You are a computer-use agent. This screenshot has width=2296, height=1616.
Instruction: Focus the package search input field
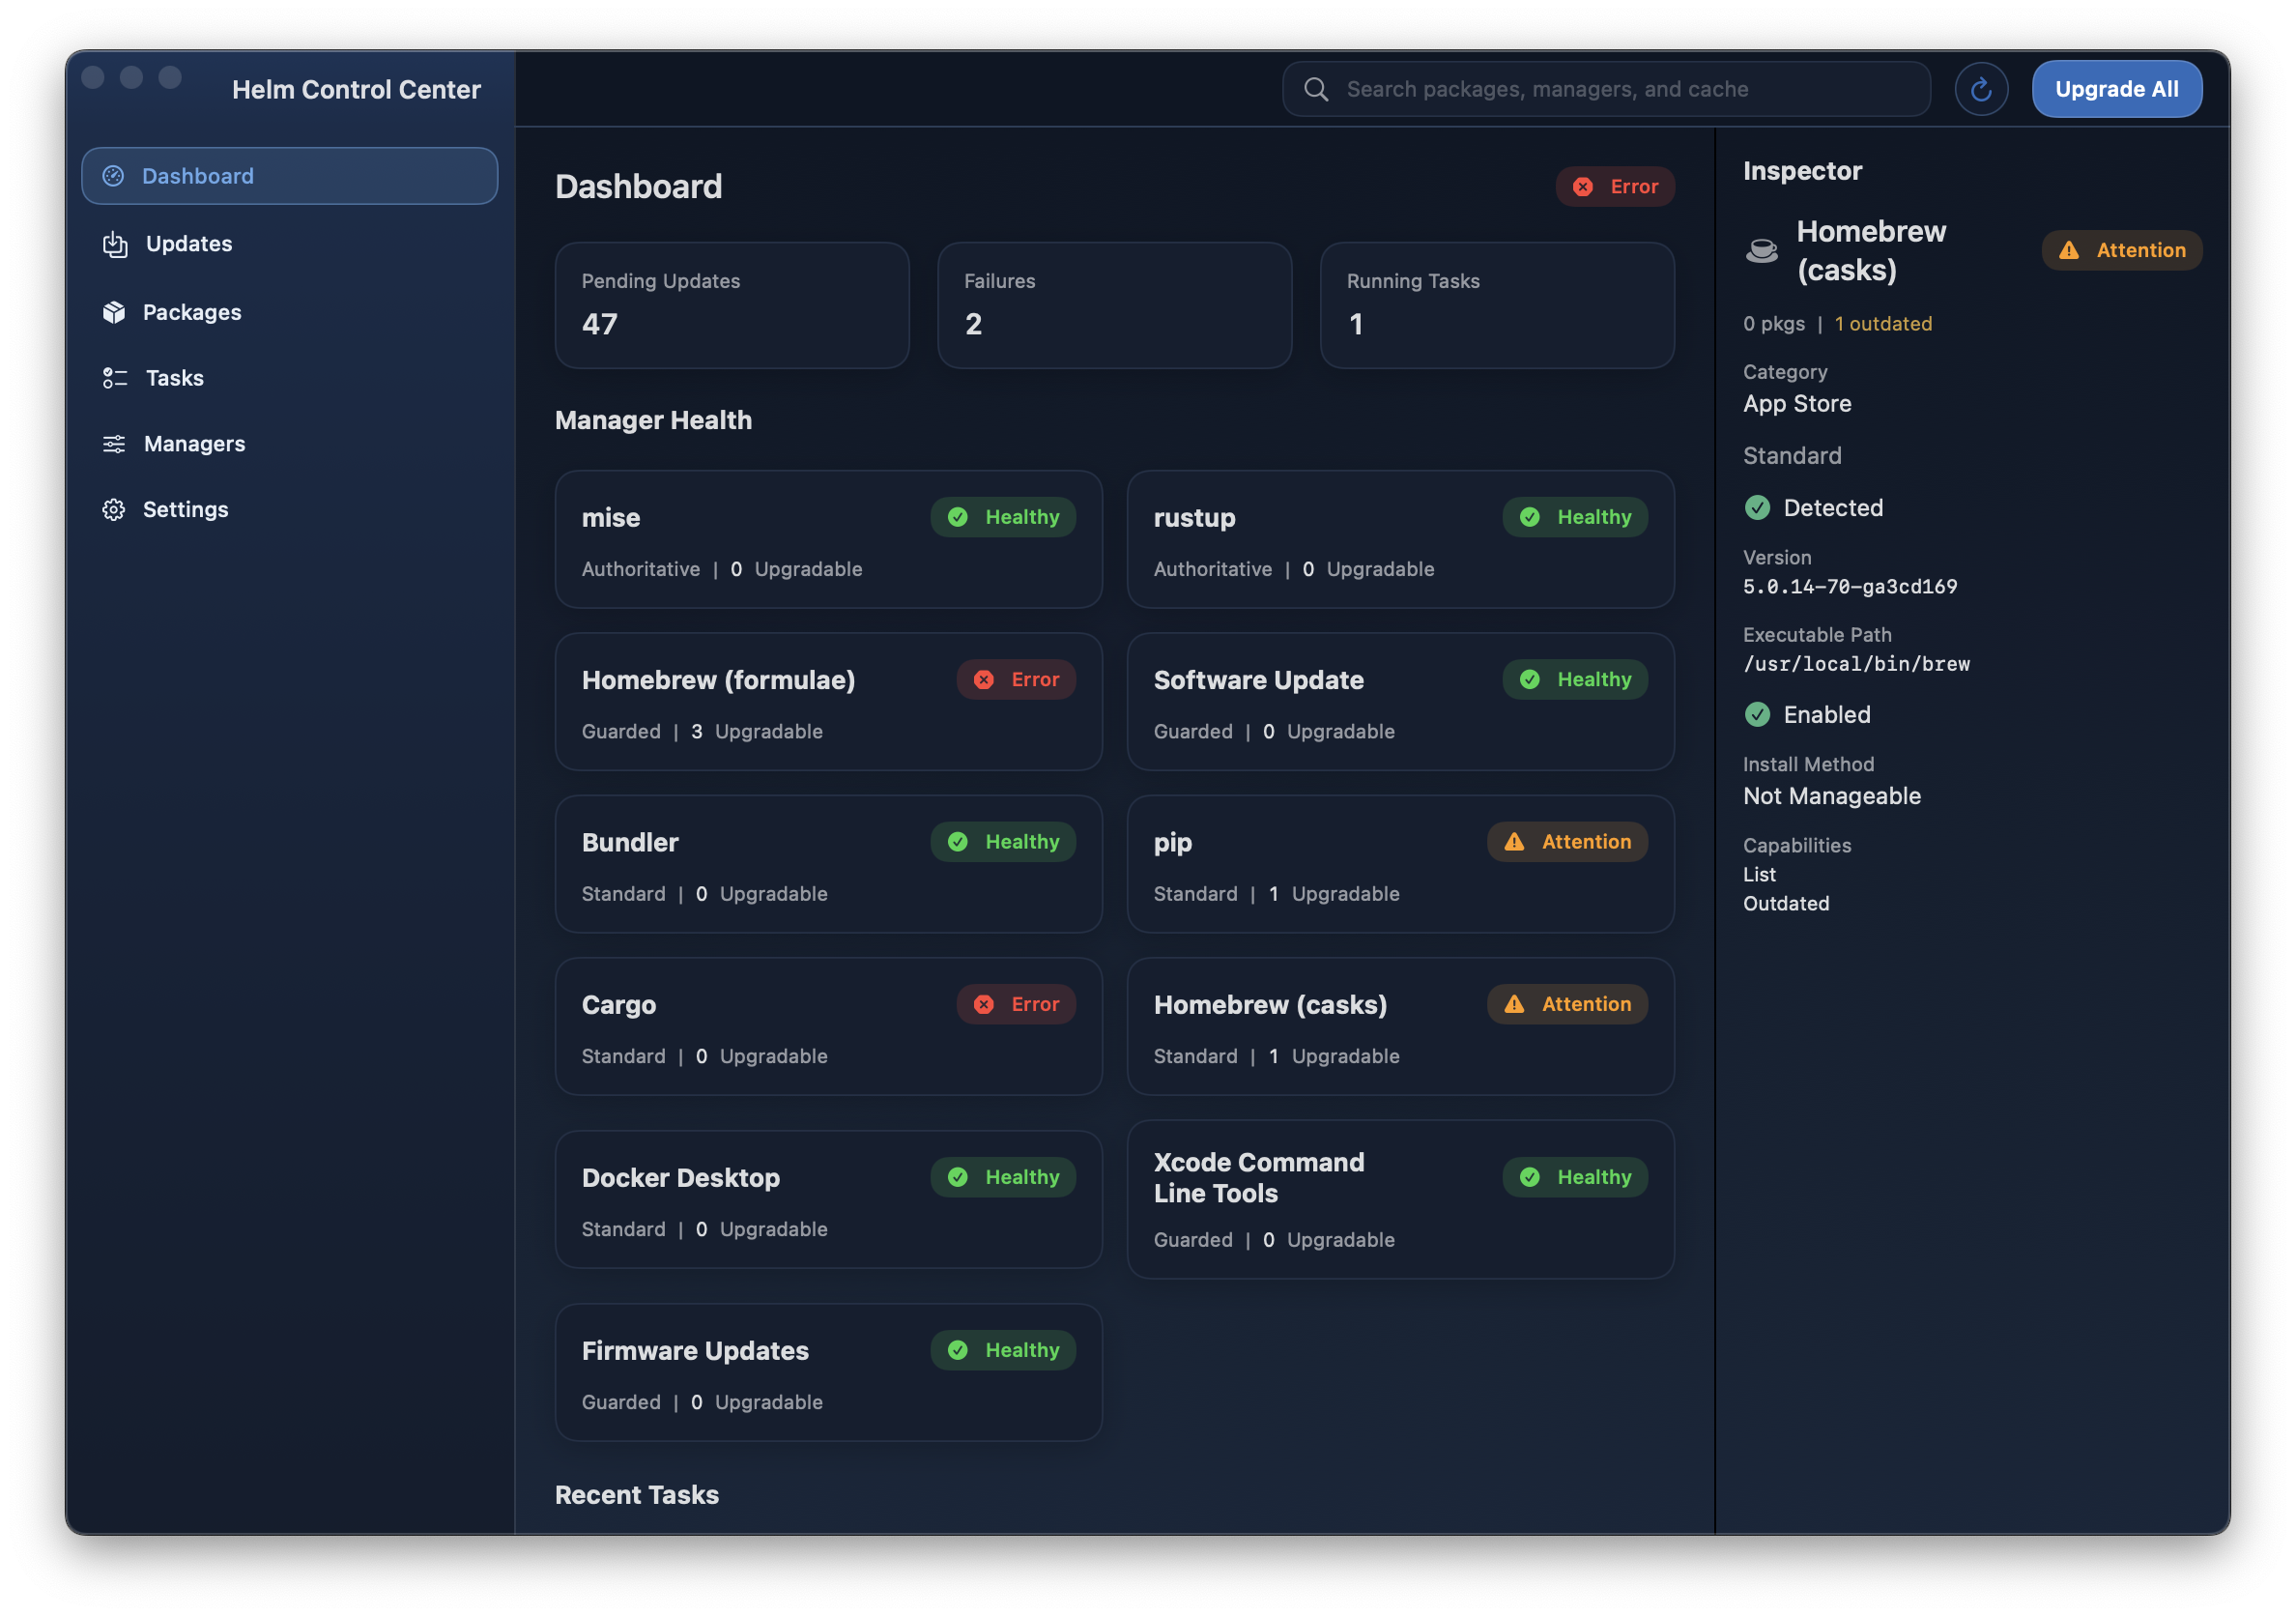(1600, 88)
